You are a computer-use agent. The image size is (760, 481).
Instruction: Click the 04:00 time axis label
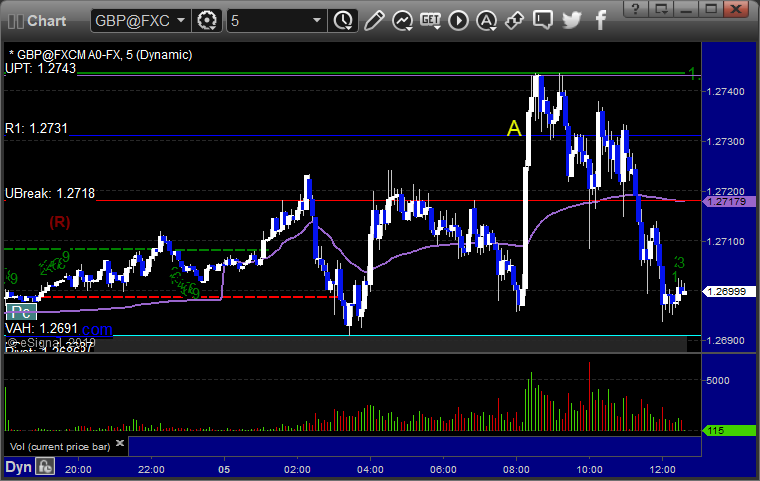370,469
